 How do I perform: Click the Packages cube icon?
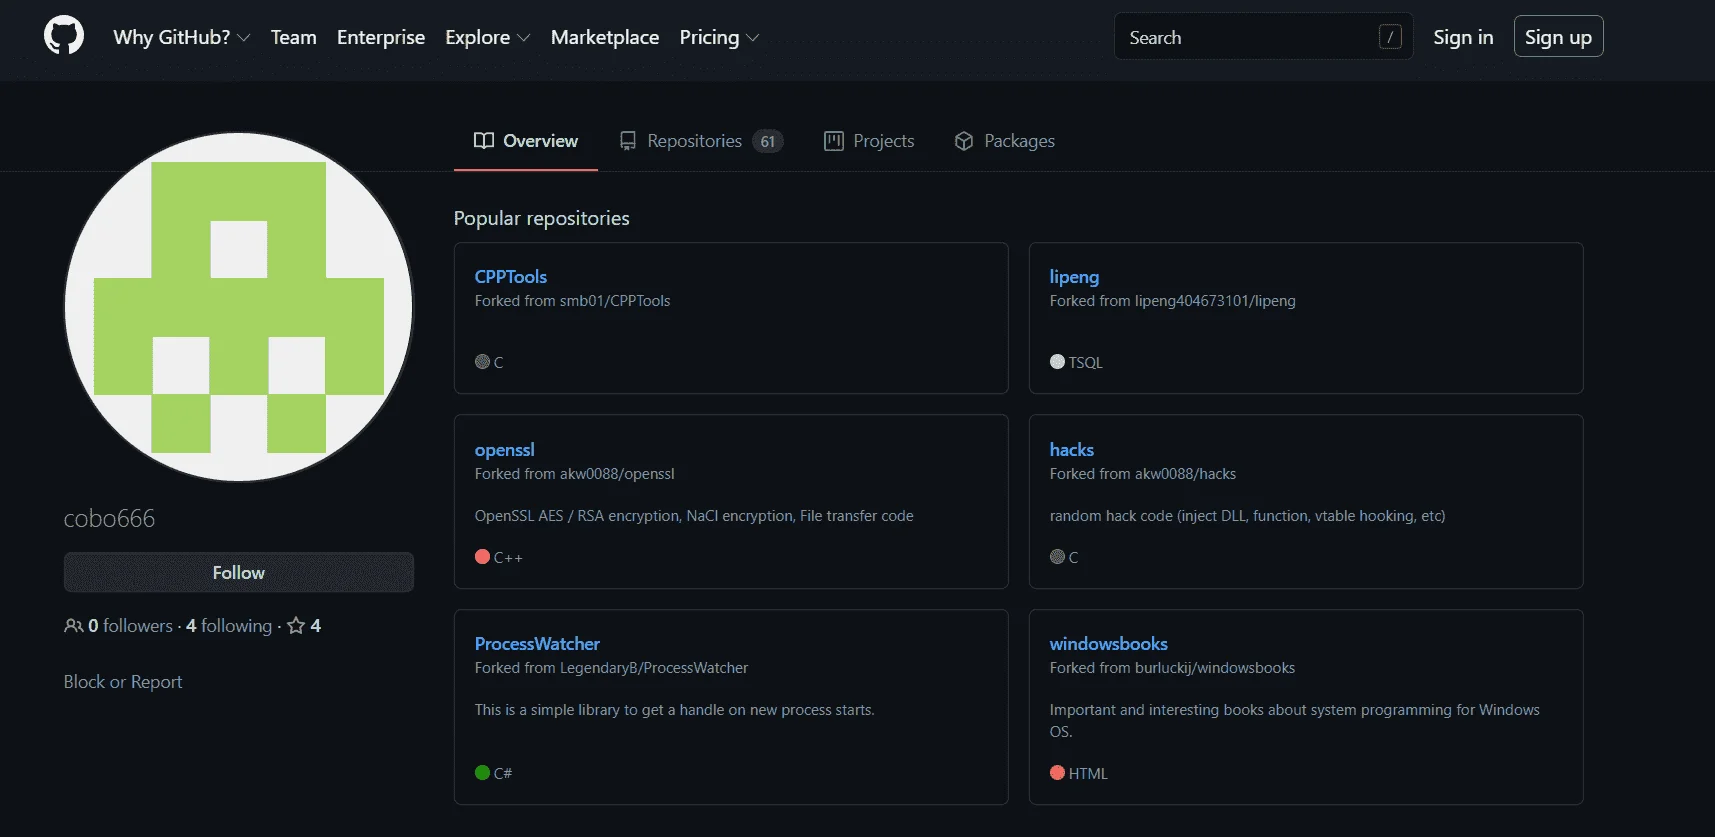[x=964, y=141]
